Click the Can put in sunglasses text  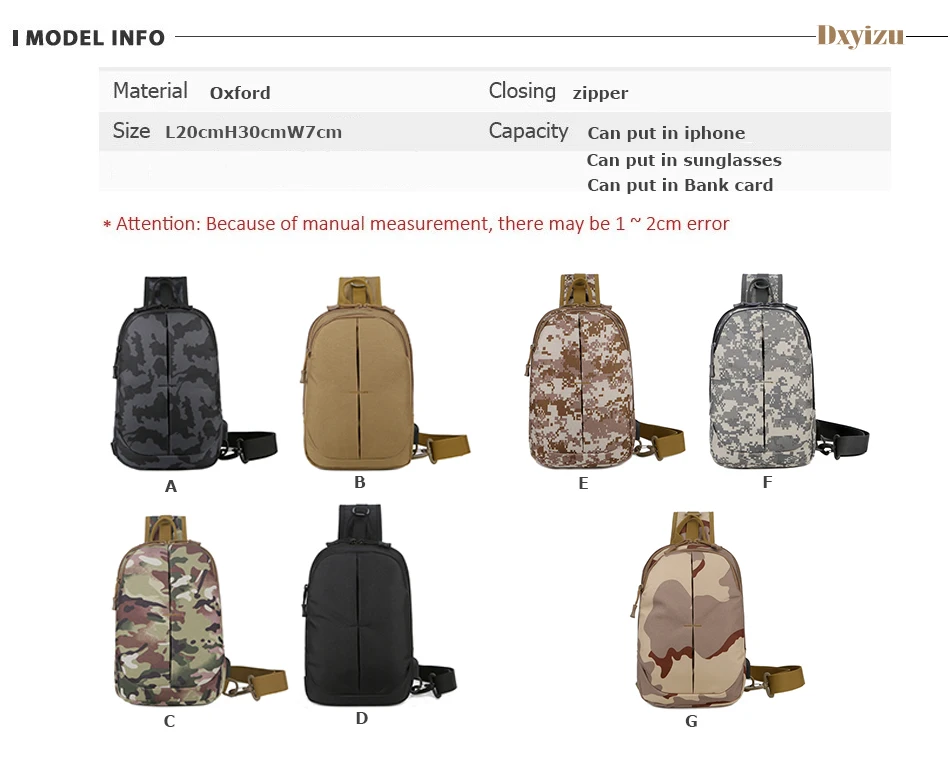[684, 160]
